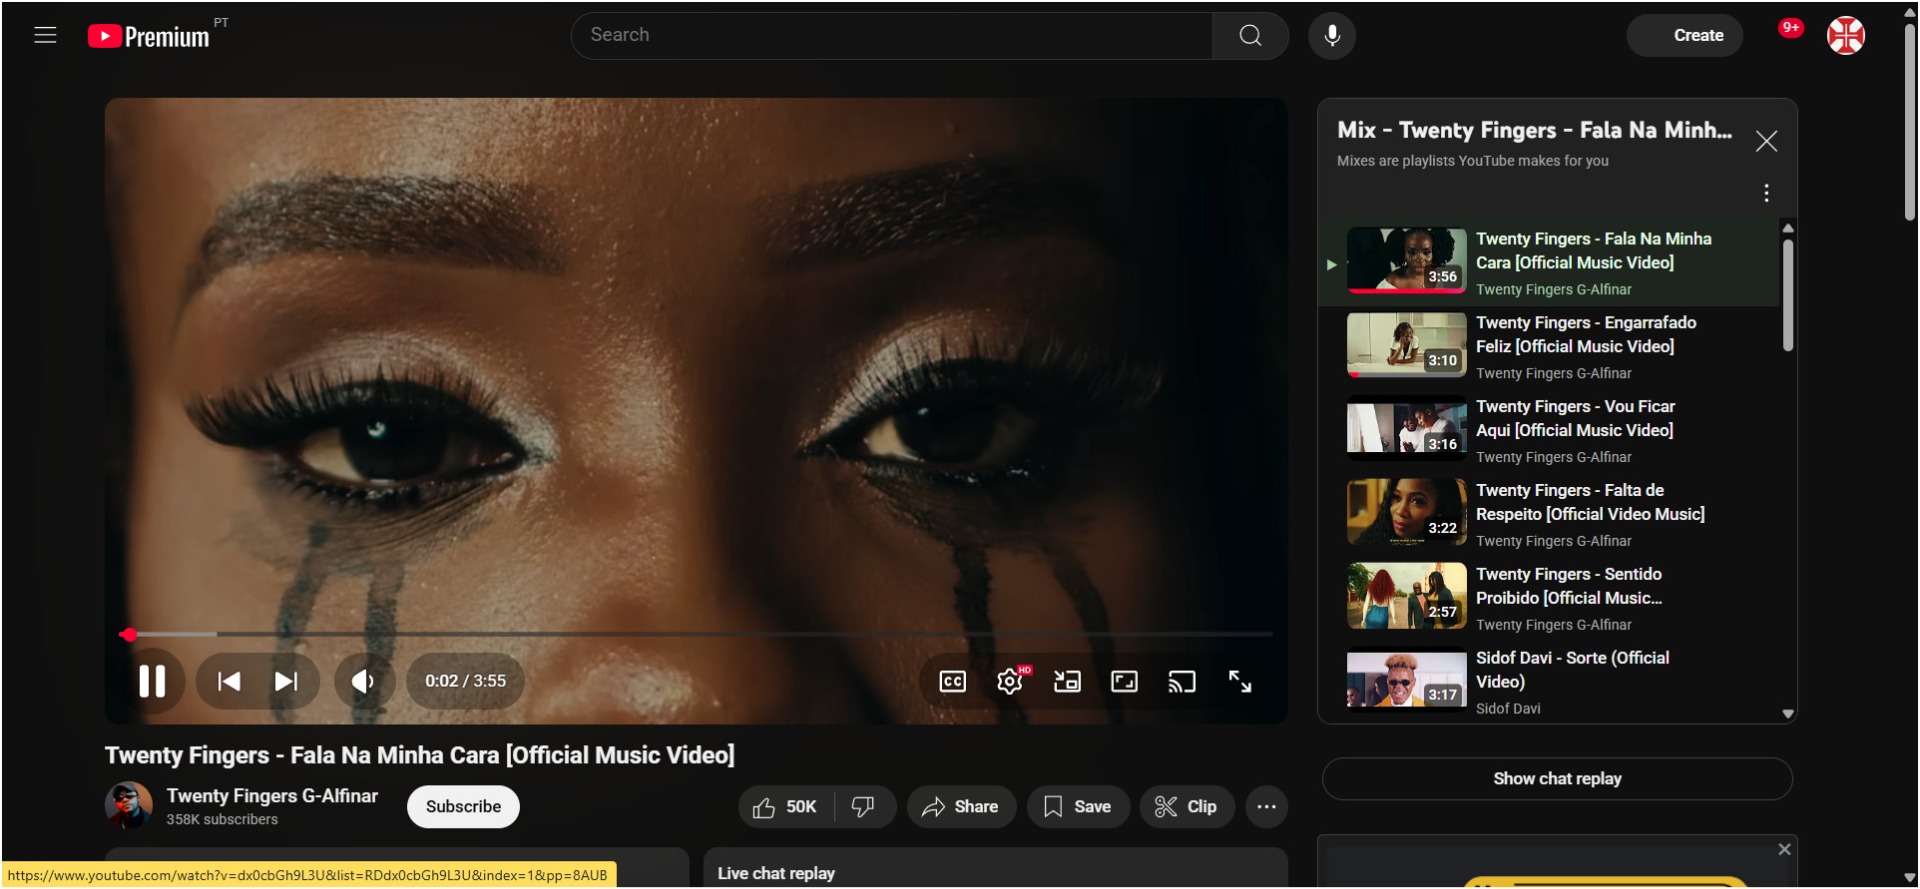1920x889 pixels.
Task: Subscribe to Twenty Fingers G-Alfinar
Action: pyautogui.click(x=463, y=807)
